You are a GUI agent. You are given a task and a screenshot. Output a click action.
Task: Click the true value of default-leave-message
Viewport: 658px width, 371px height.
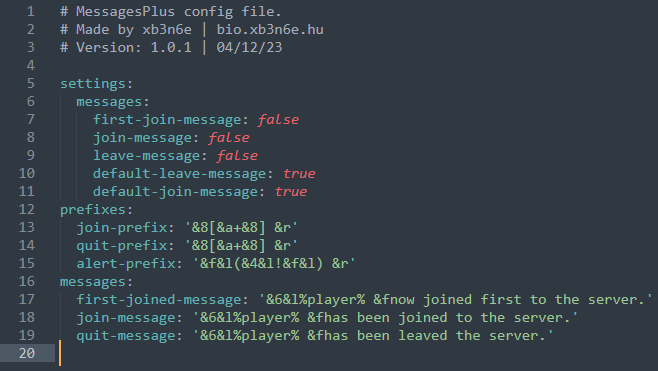(299, 174)
